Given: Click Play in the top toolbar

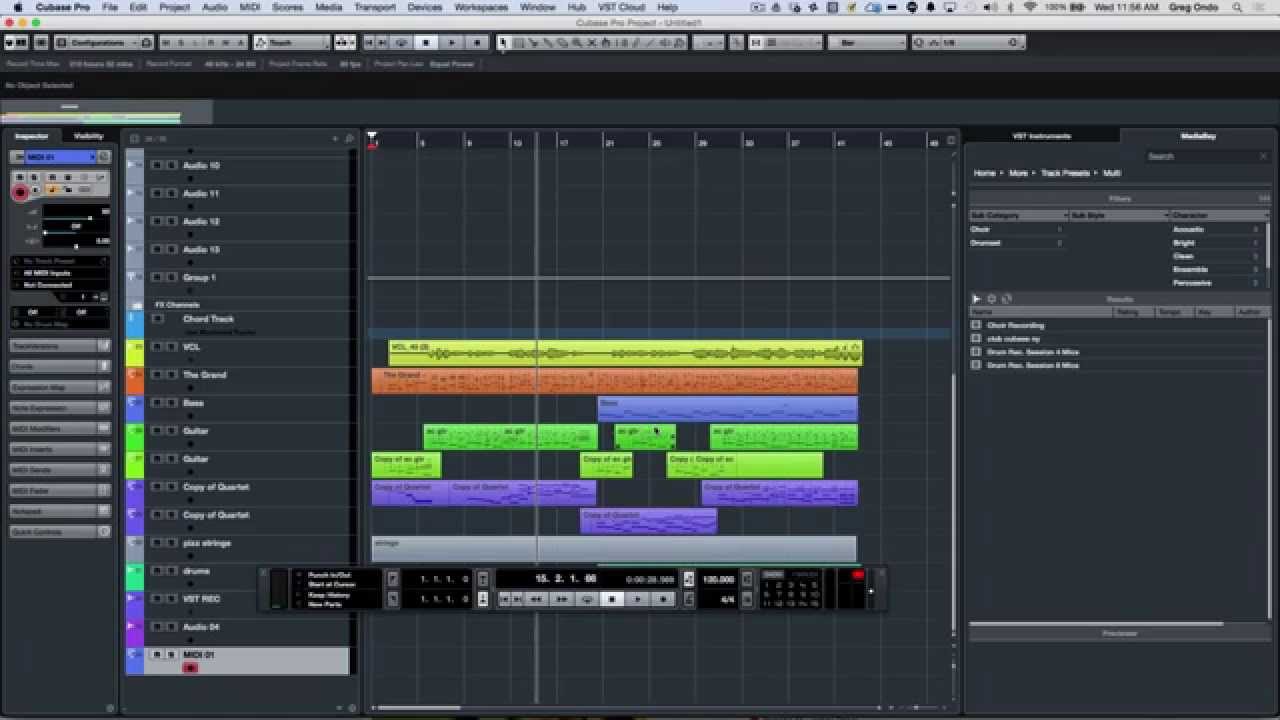Looking at the screenshot, I should coord(452,43).
